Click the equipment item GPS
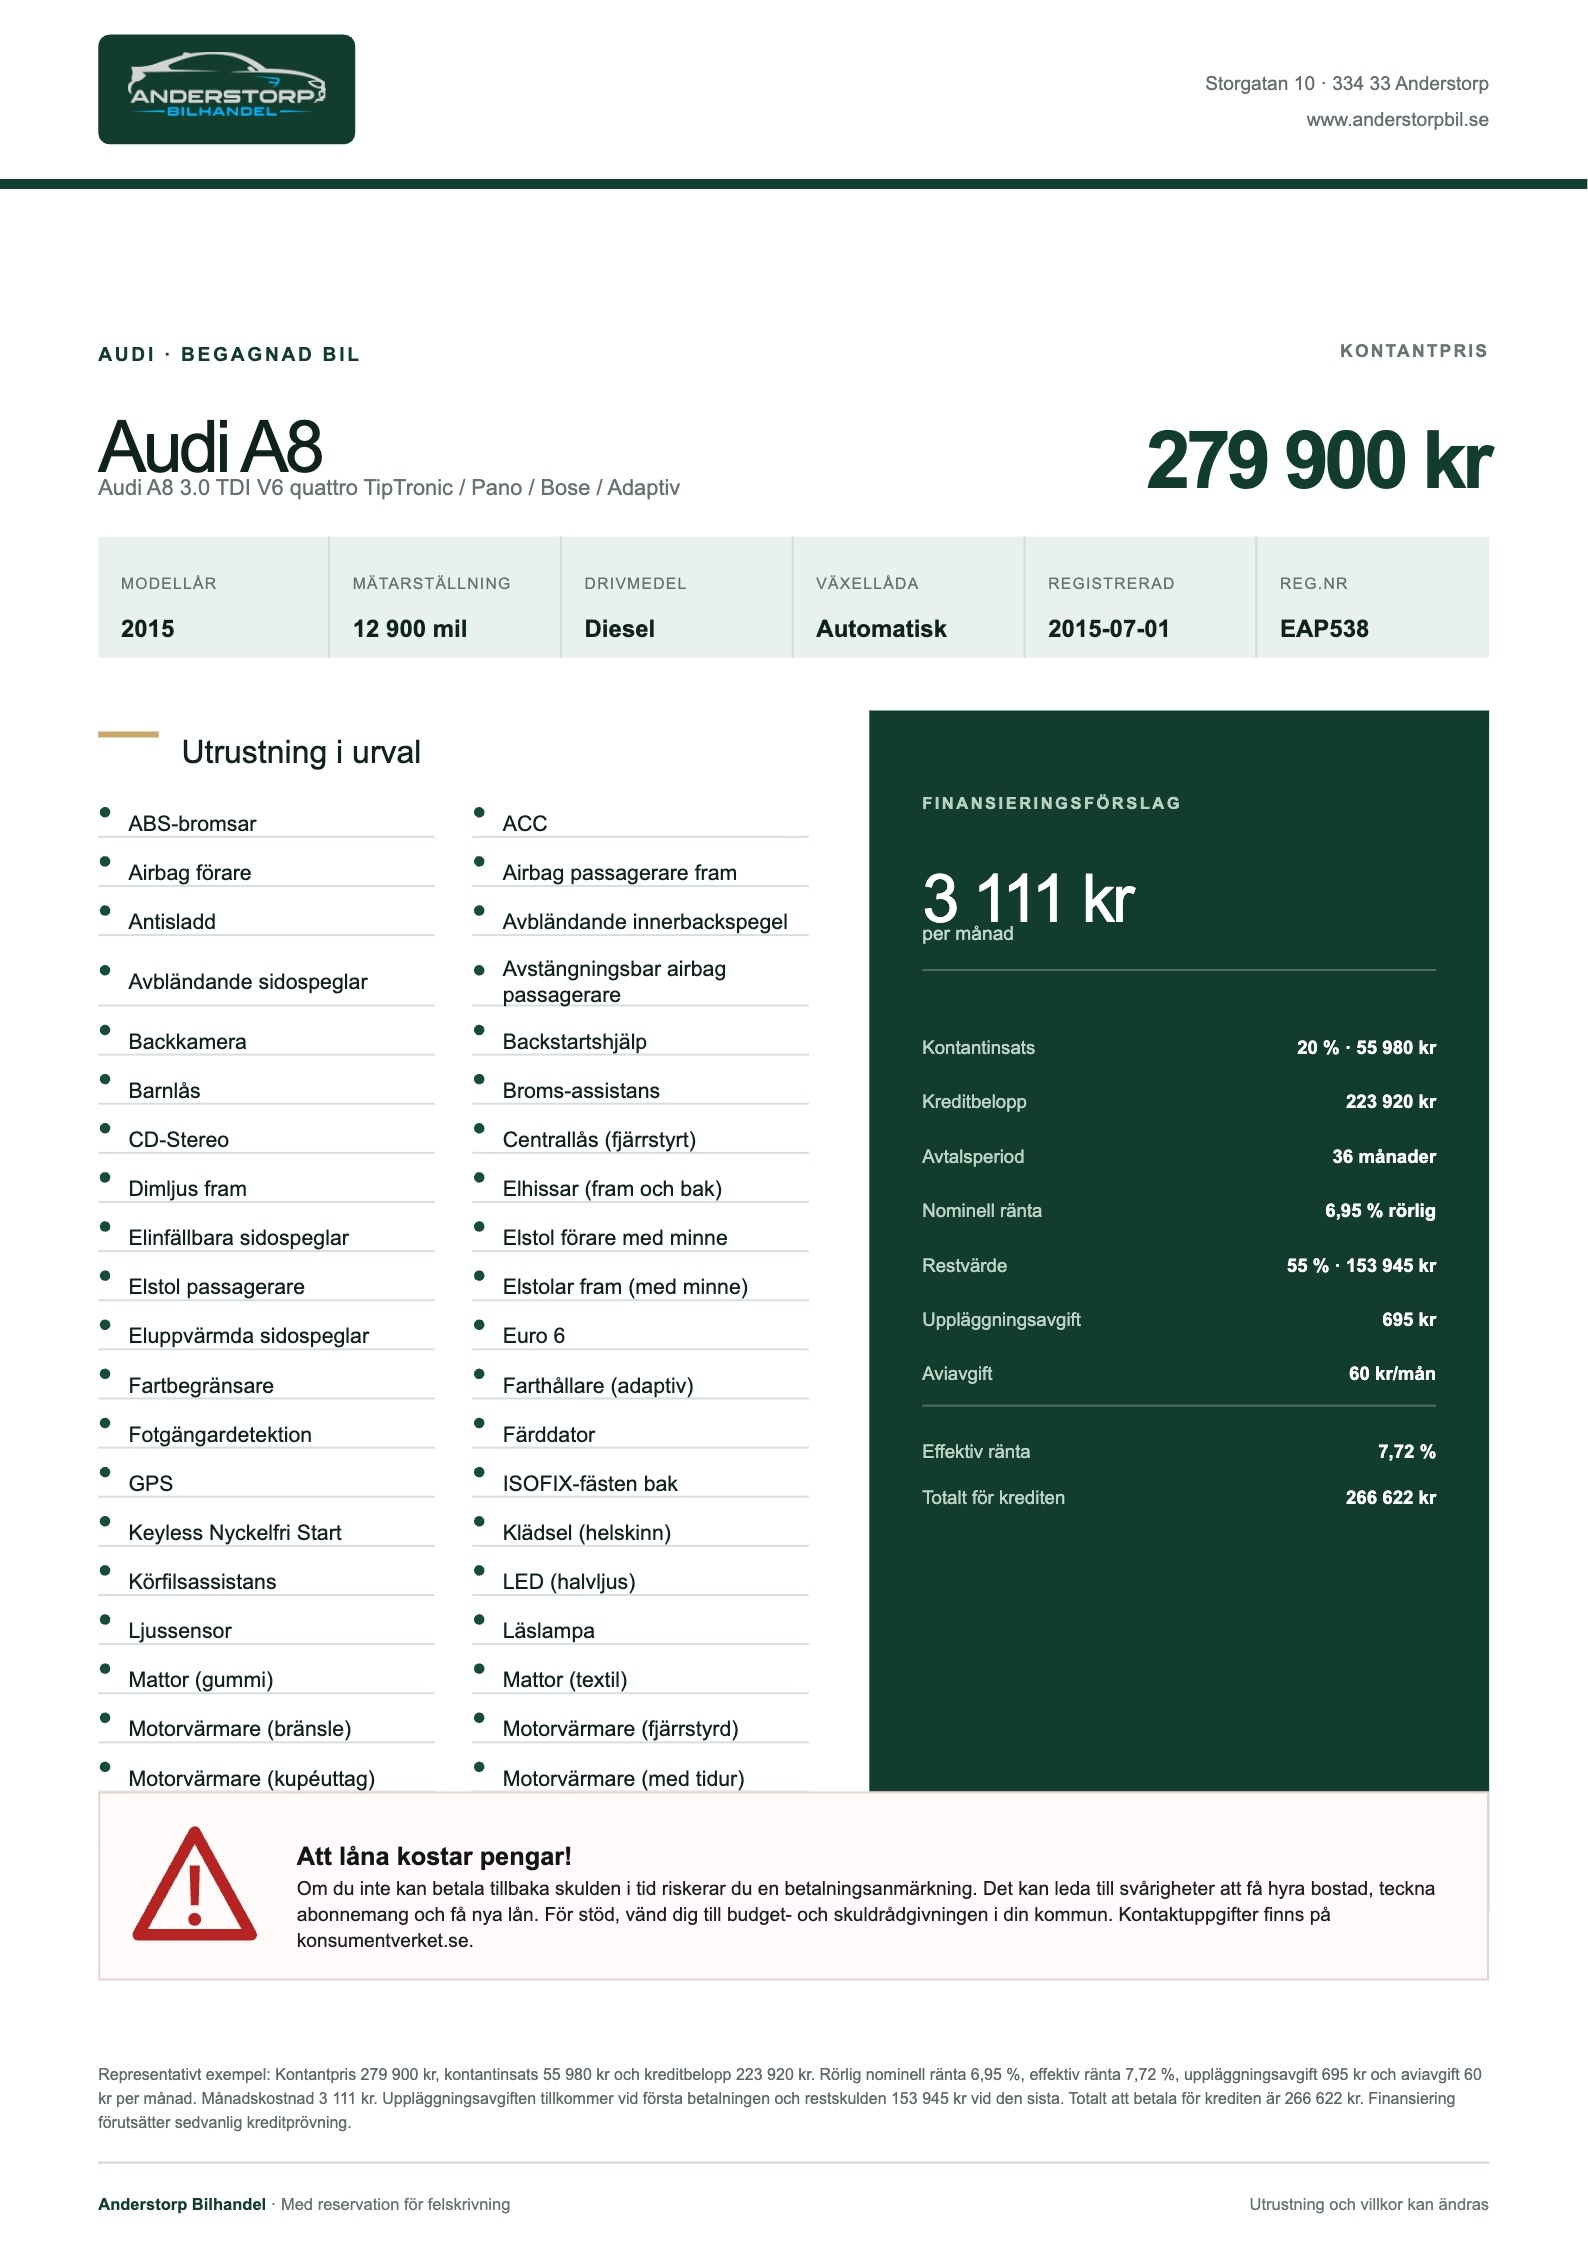1588x2246 pixels. tap(151, 1484)
